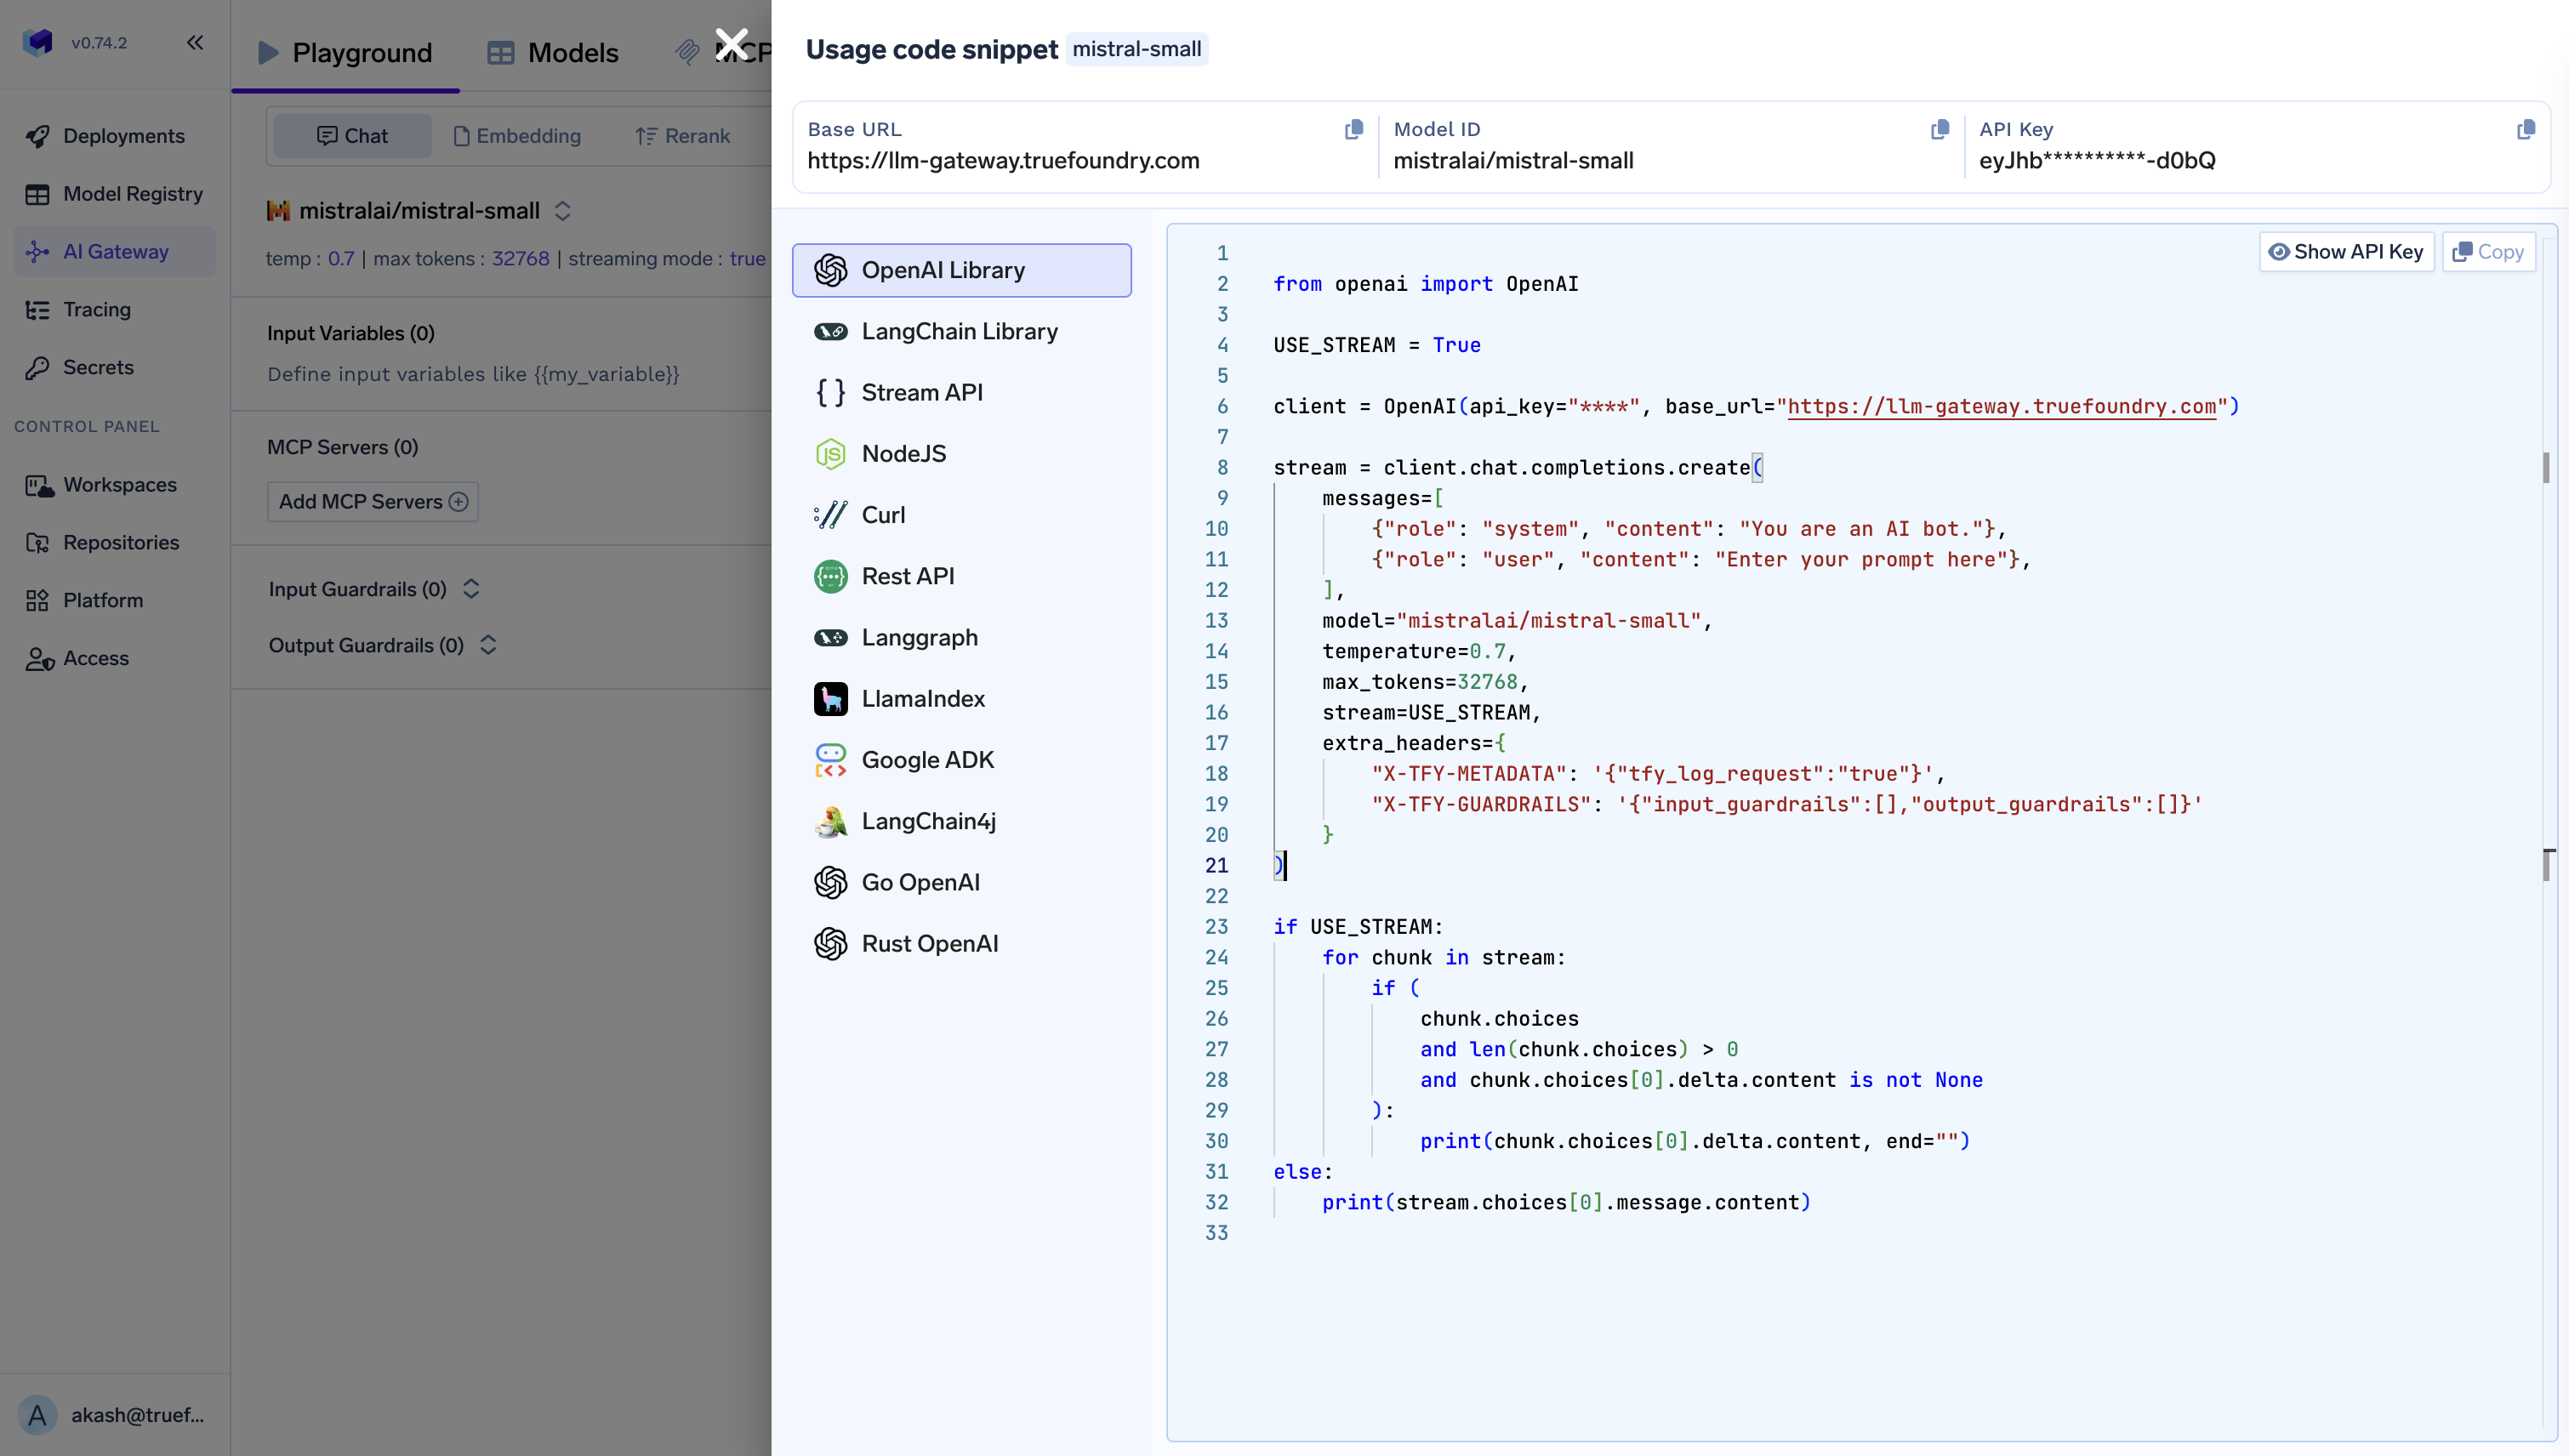Click the Copy code button
Image resolution: width=2569 pixels, height=1456 pixels.
click(x=2488, y=252)
